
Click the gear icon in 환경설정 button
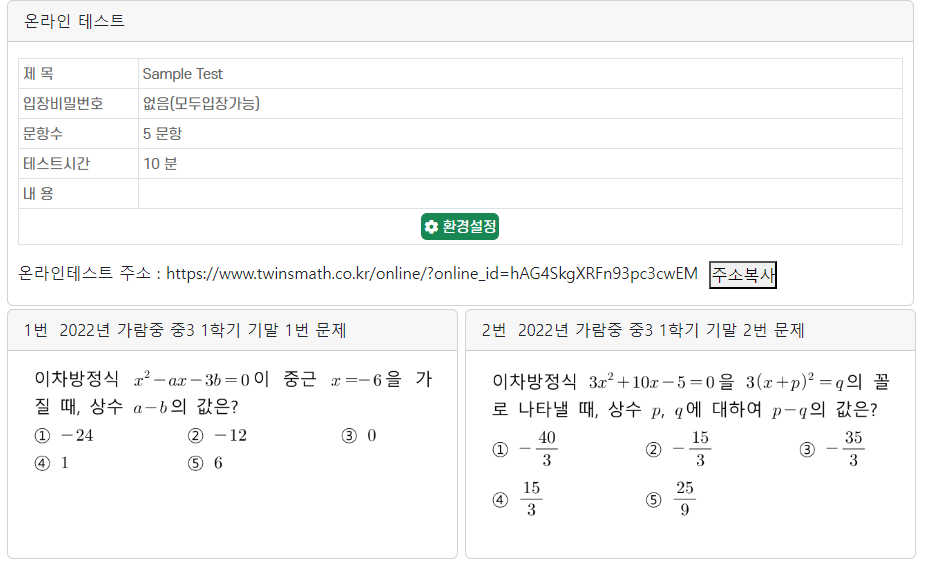[x=431, y=227]
